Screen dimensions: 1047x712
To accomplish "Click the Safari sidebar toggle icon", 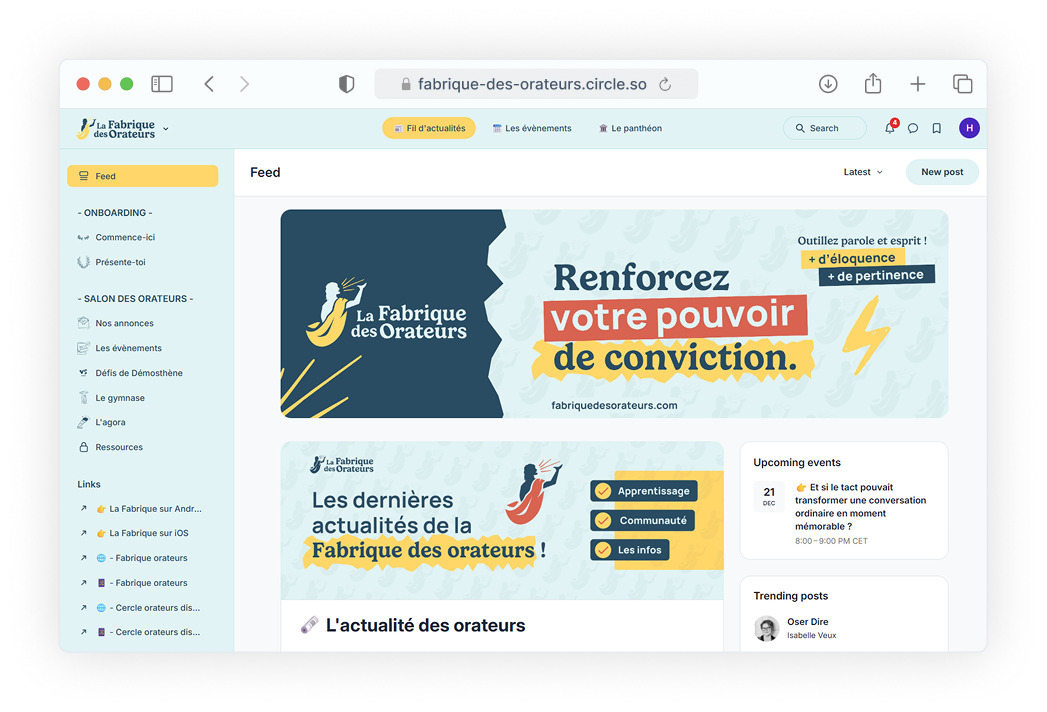I will click(x=162, y=84).
